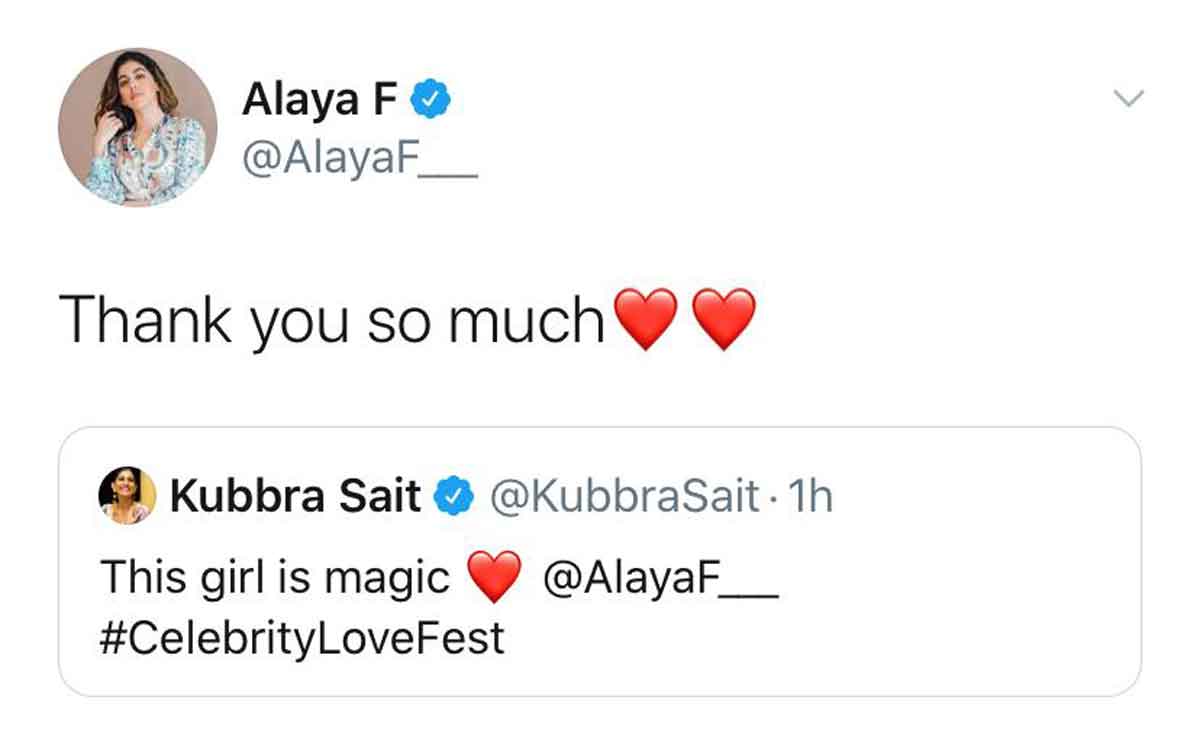Open Alaya F's profile picture
Image resolution: width=1200 pixels, height=742 pixels.
coord(137,127)
